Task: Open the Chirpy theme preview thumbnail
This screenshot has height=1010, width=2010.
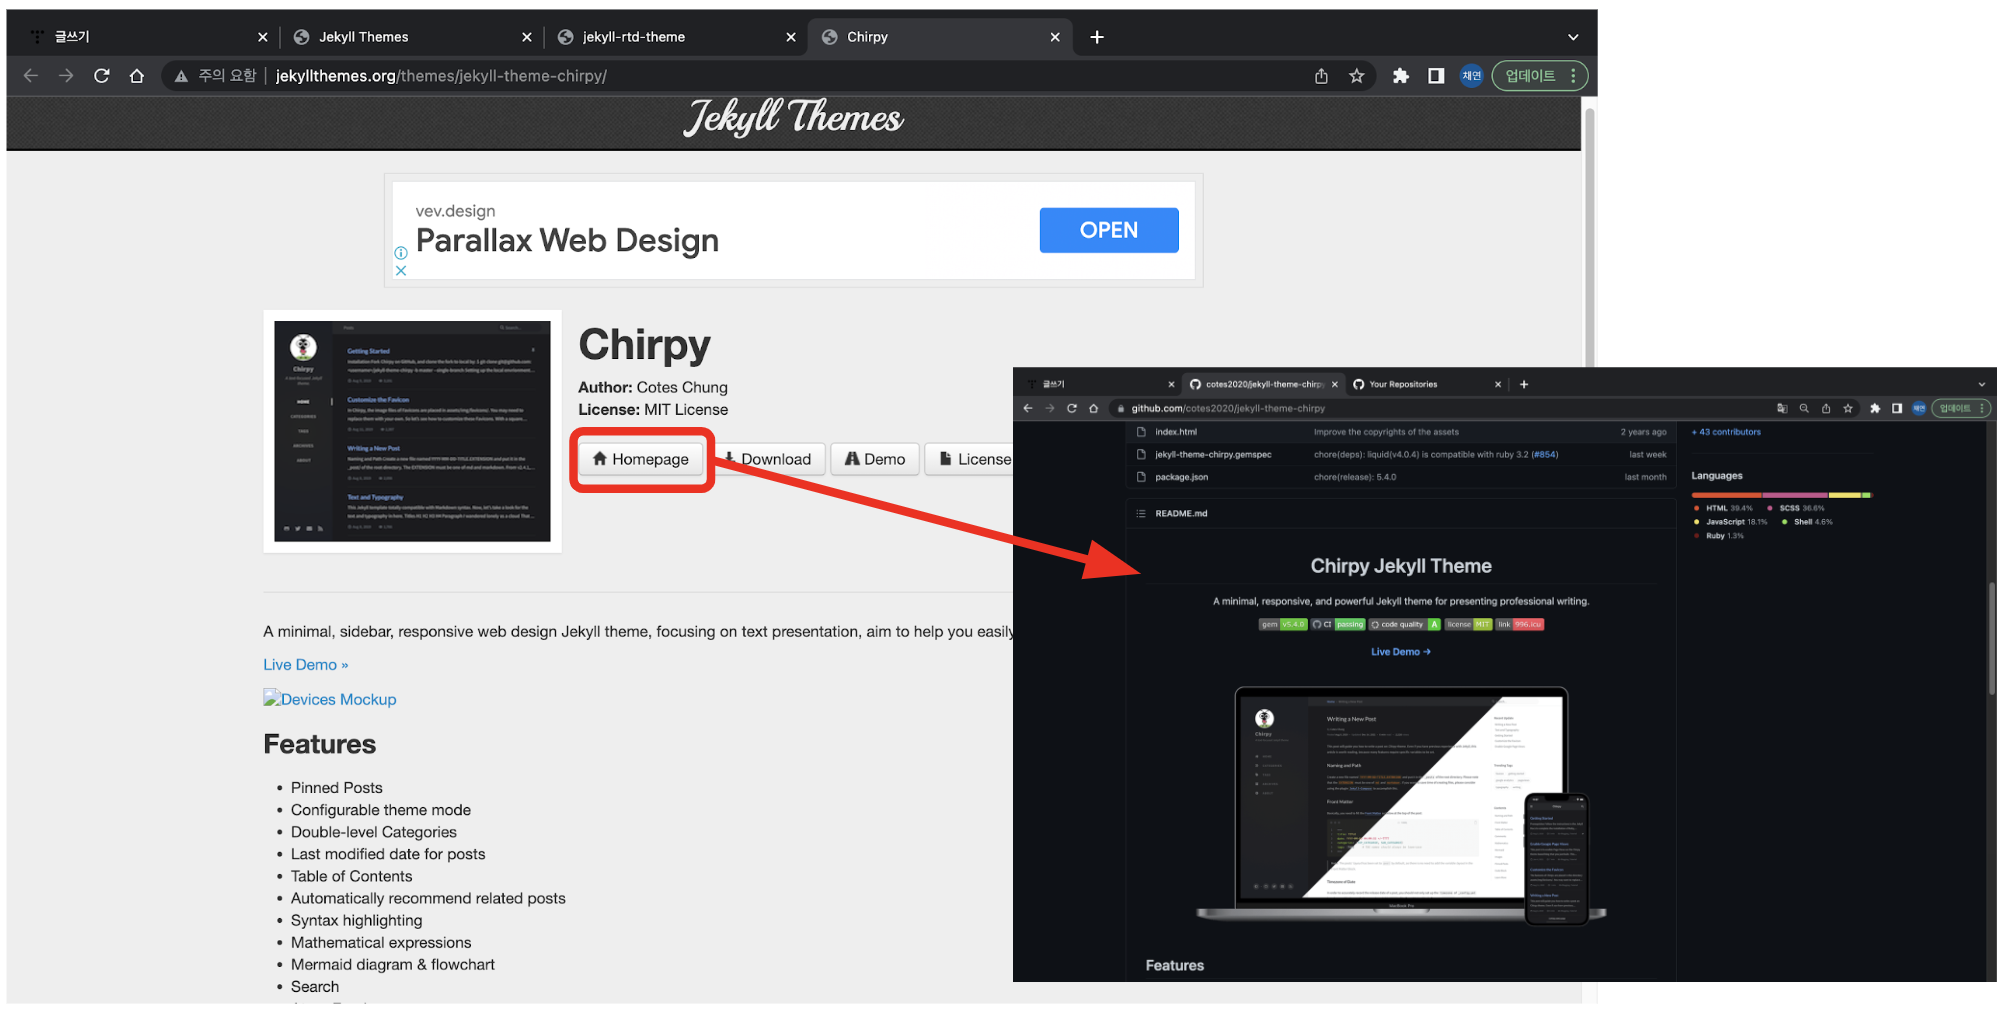Action: 412,431
